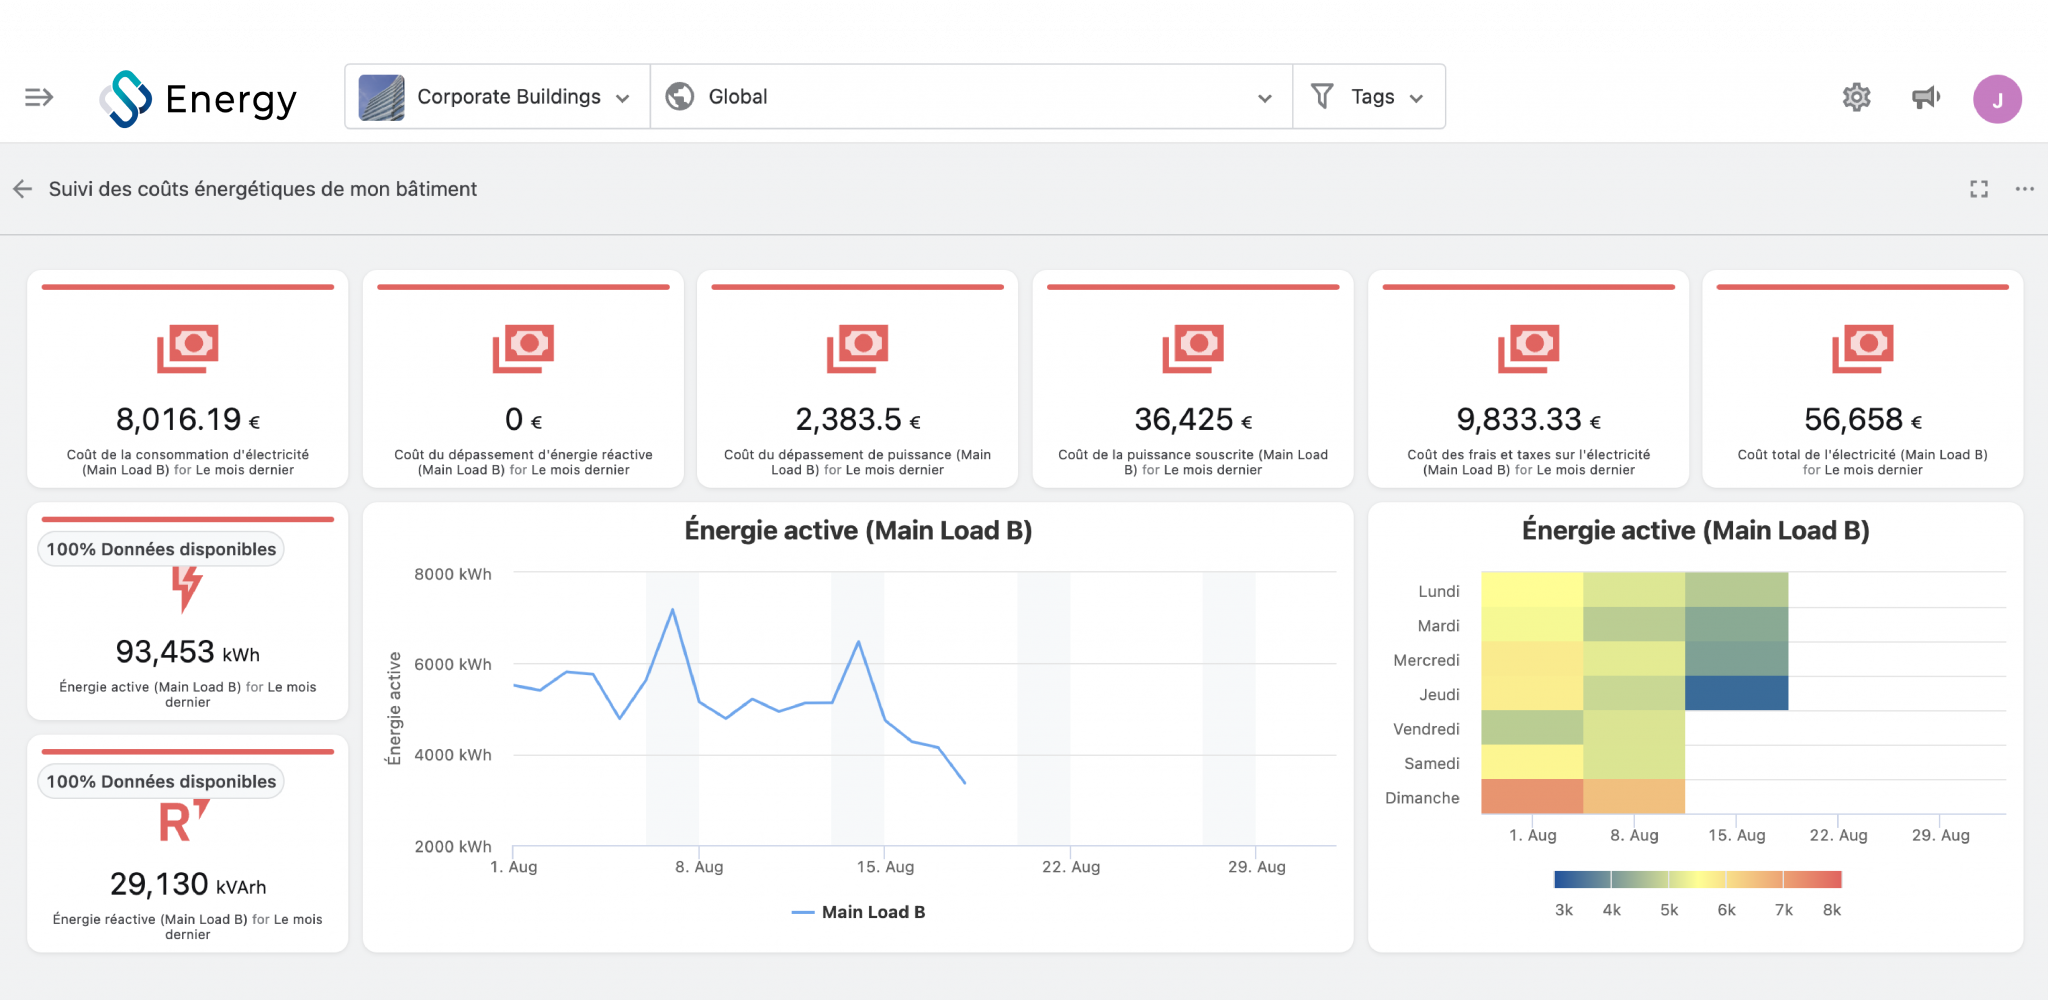This screenshot has width=2048, height=1000.
Task: Open the sidebar menu toggle icon
Action: click(x=39, y=97)
